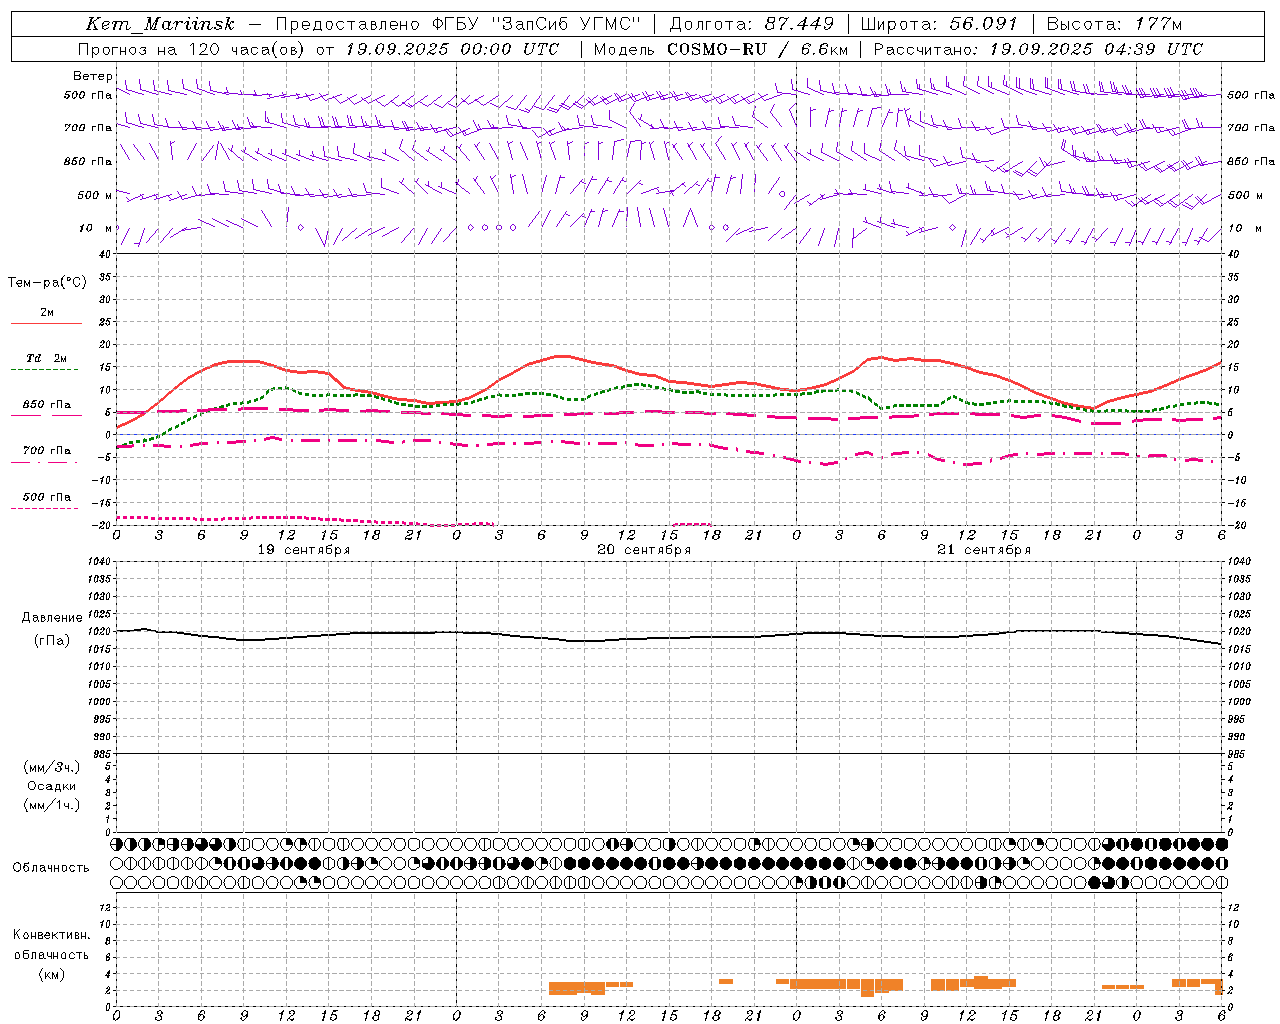
Task: Click the (мм/3ч.) precipitation unit label
Action: click(x=52, y=767)
